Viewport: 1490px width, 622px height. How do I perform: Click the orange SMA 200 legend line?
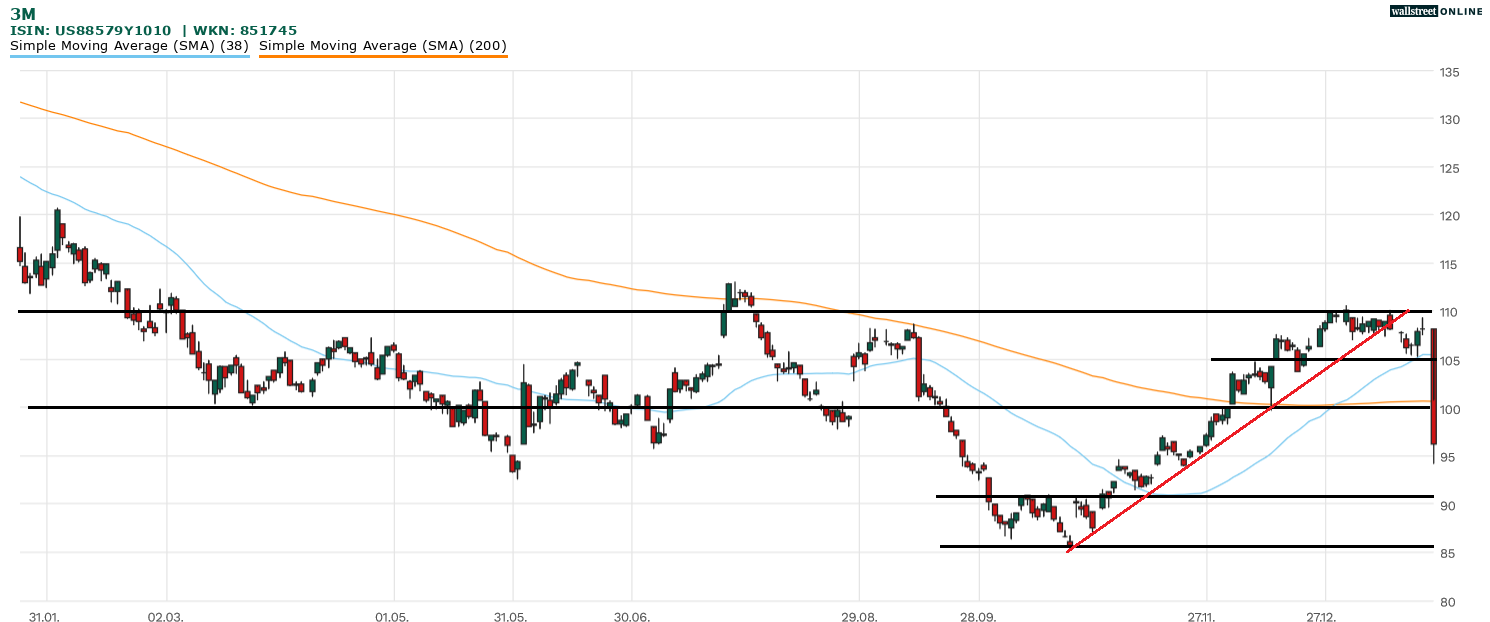tap(383, 56)
